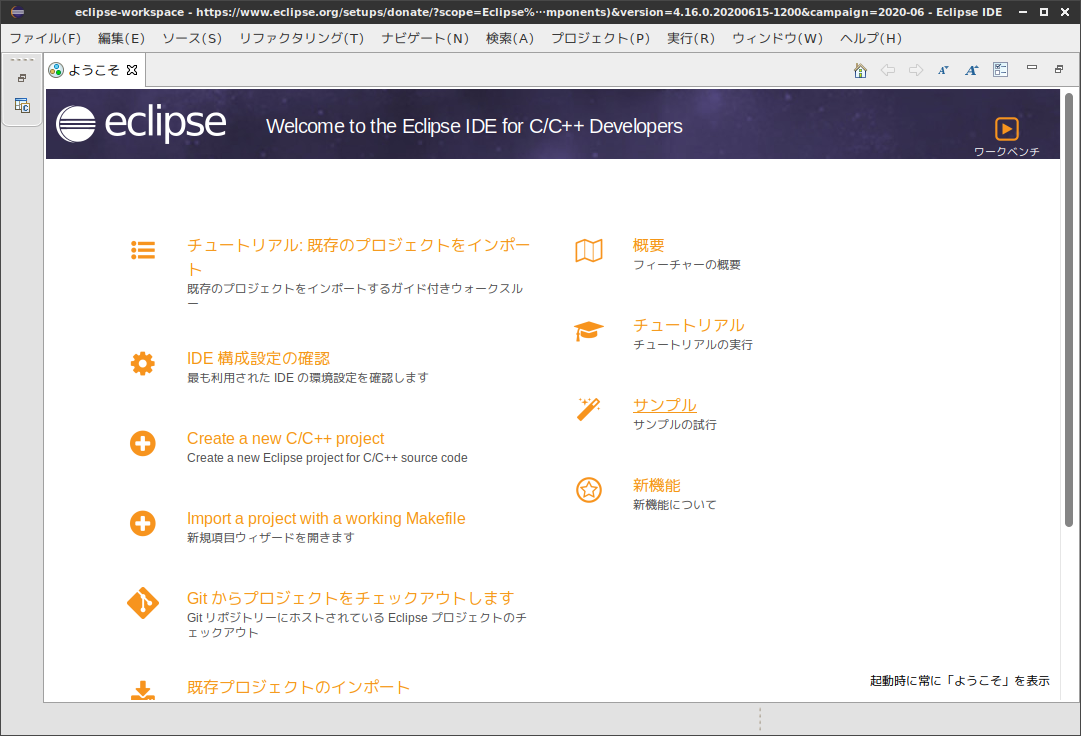Minimize the Eclipse IDE window
The image size is (1081, 736).
[x=1022, y=12]
